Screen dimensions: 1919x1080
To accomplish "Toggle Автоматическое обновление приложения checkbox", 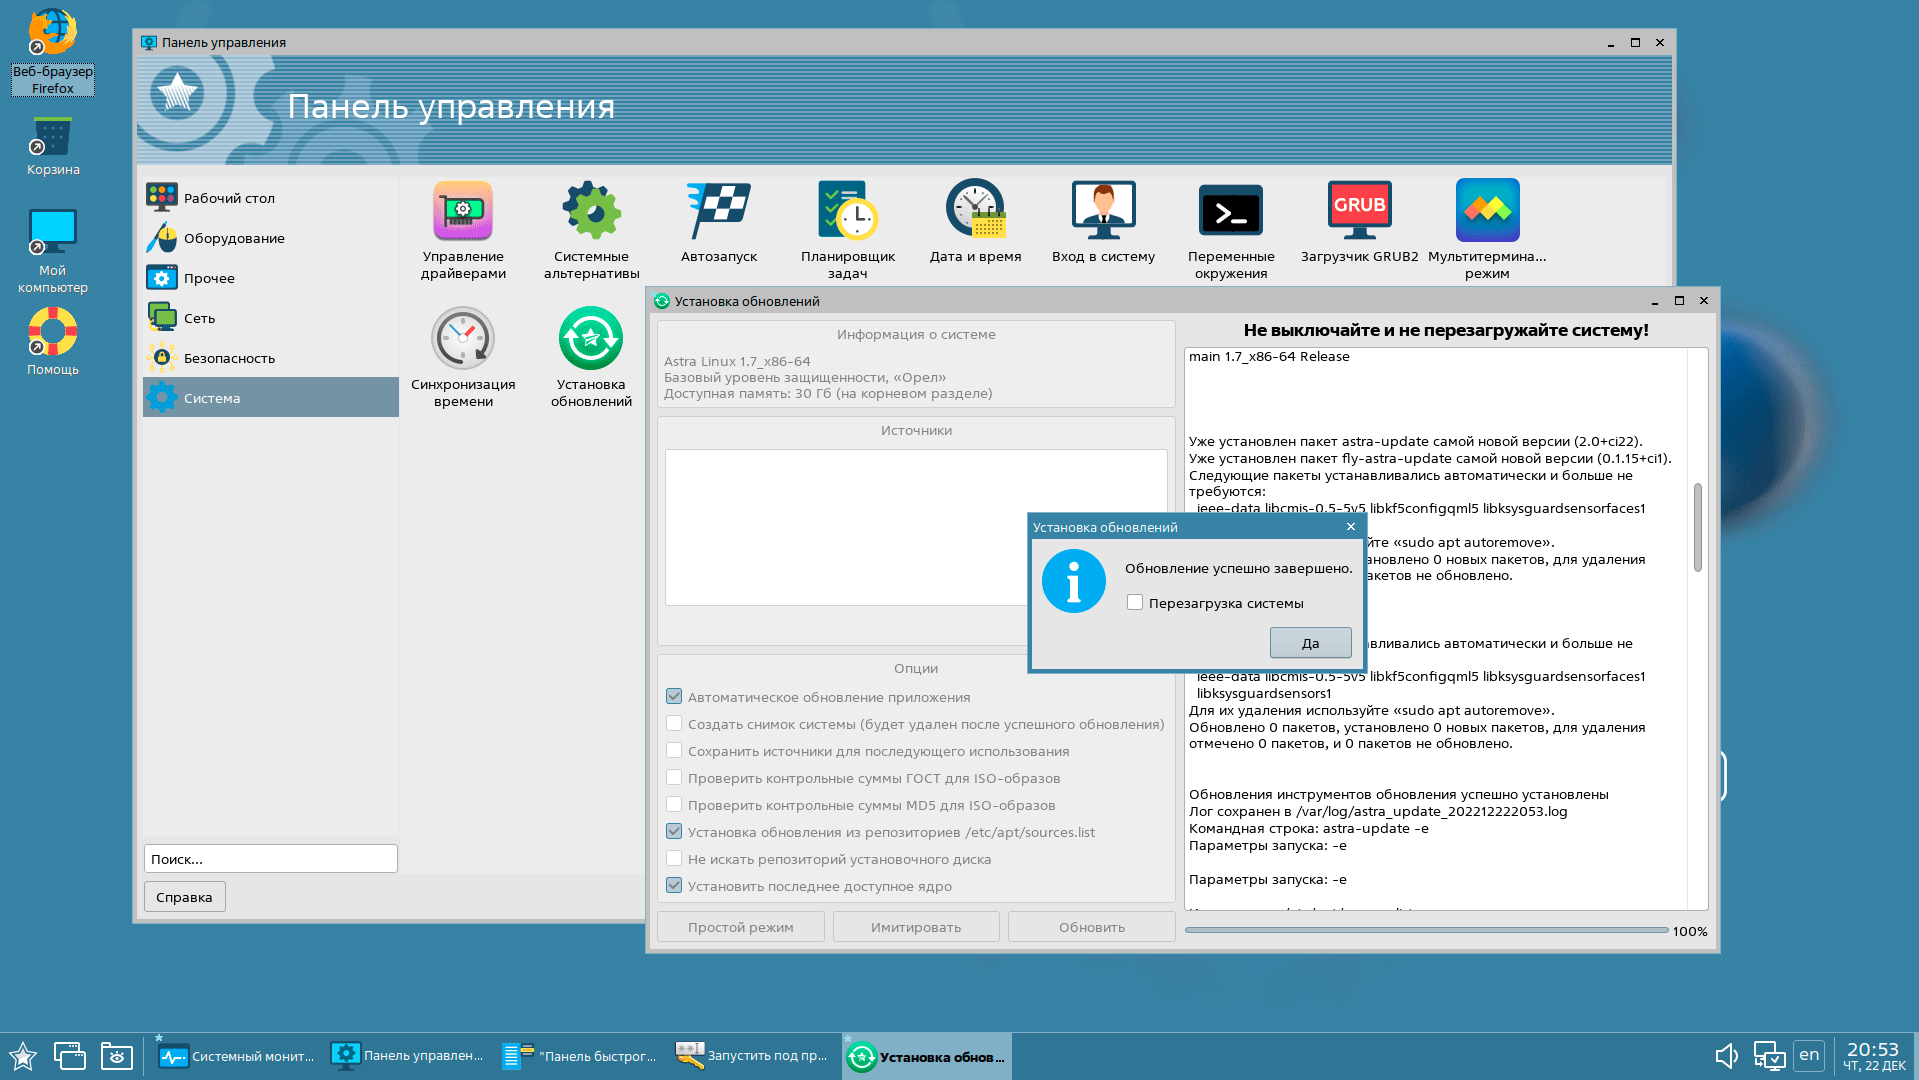I will pyautogui.click(x=674, y=697).
